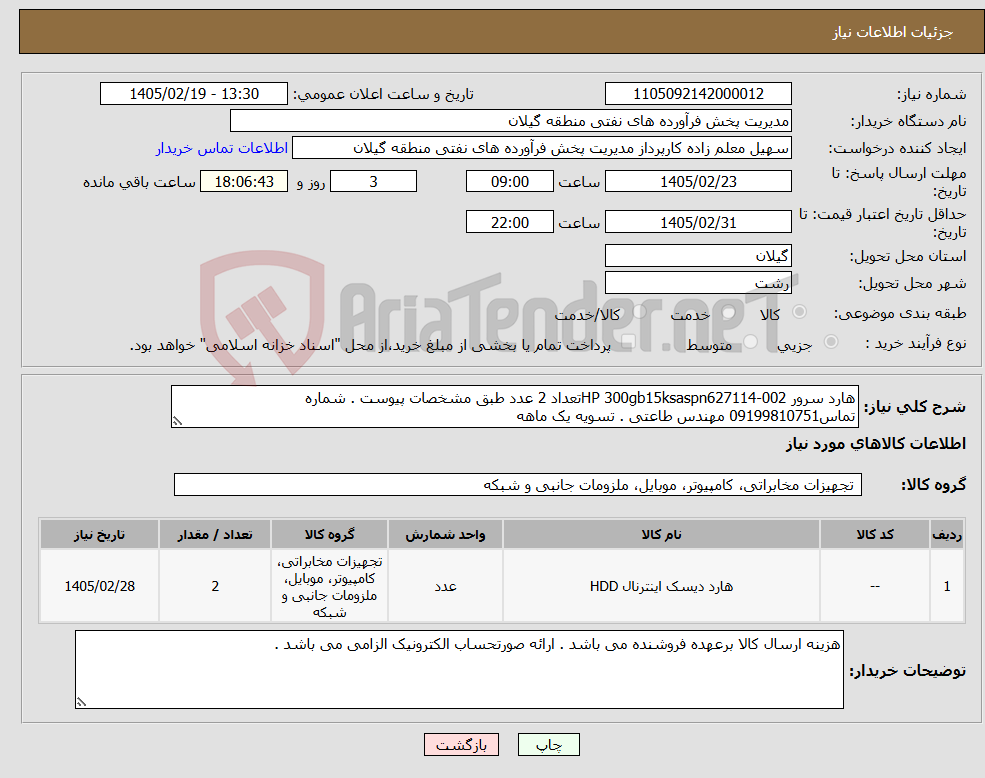Click the cell هارد دیسک اینترنال HDD

click(661, 586)
